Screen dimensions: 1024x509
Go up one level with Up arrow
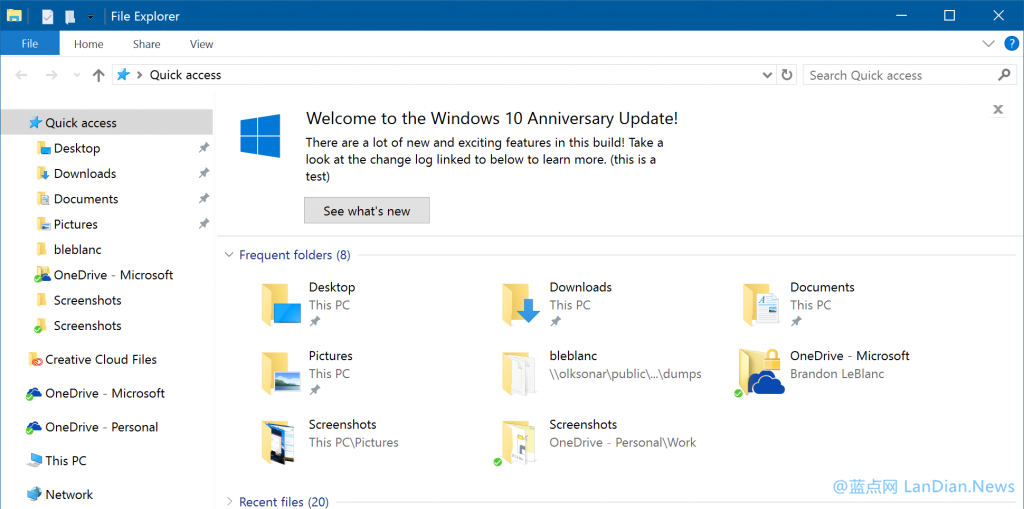click(99, 75)
